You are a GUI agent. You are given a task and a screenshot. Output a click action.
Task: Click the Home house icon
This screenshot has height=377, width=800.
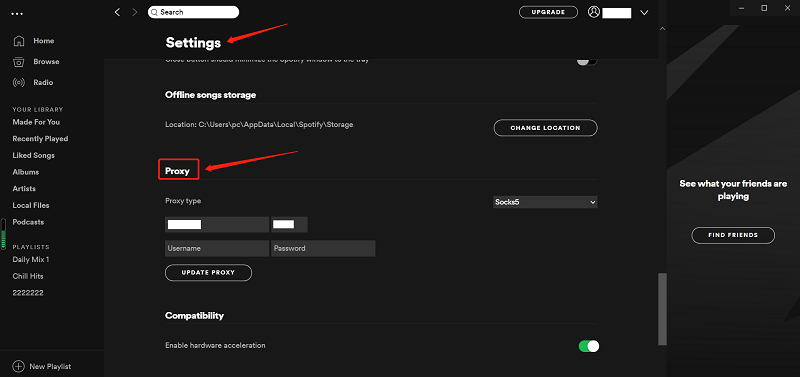[x=18, y=41]
